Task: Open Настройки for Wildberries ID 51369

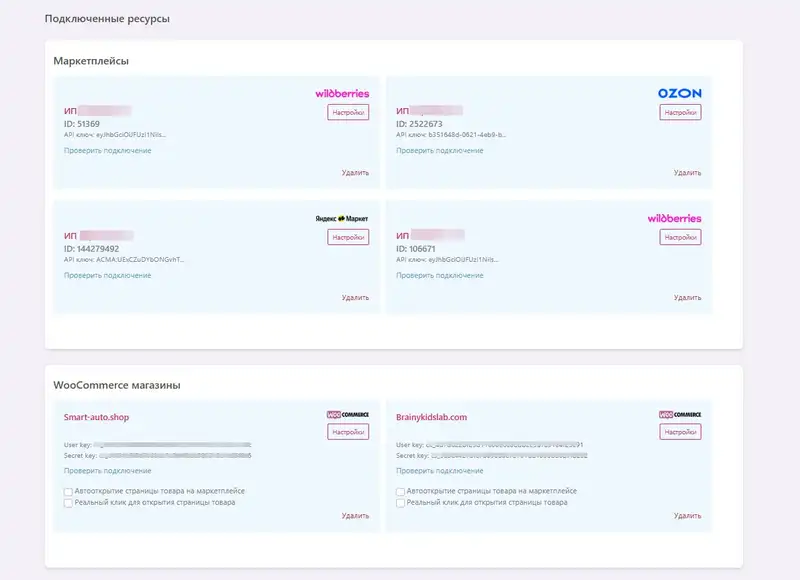Action: [x=348, y=112]
